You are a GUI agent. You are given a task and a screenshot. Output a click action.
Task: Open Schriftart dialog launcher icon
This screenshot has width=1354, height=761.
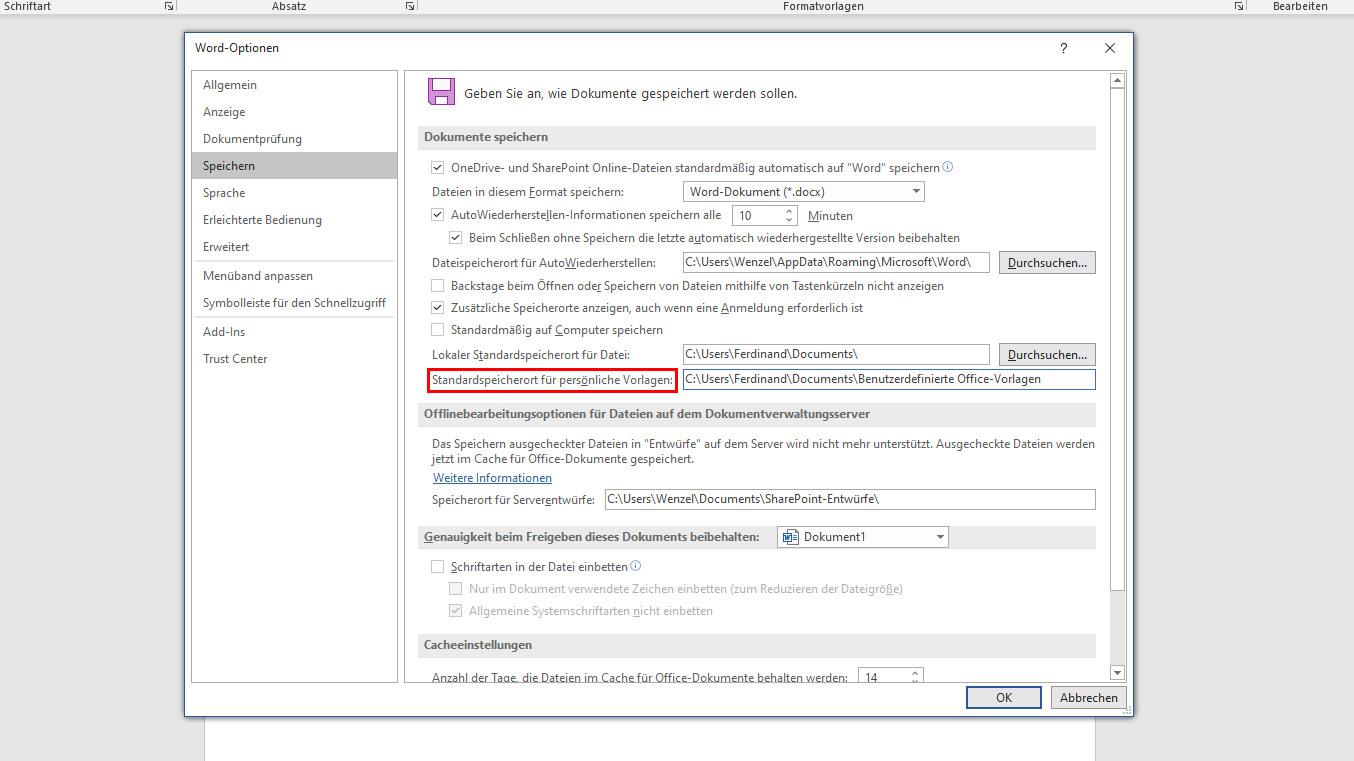tap(168, 6)
